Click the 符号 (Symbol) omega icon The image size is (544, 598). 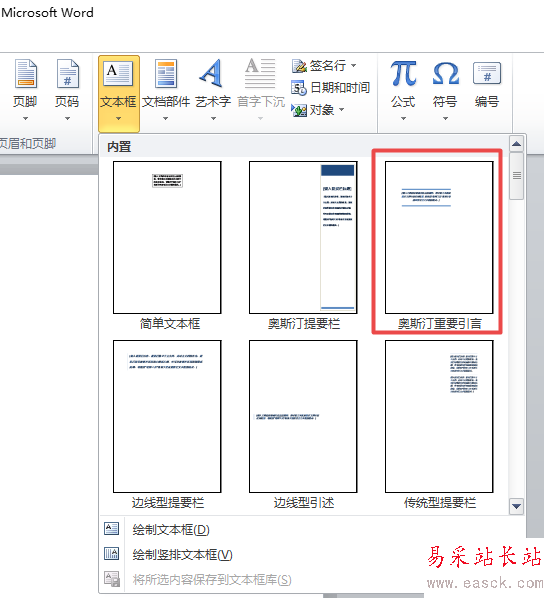(x=445, y=73)
